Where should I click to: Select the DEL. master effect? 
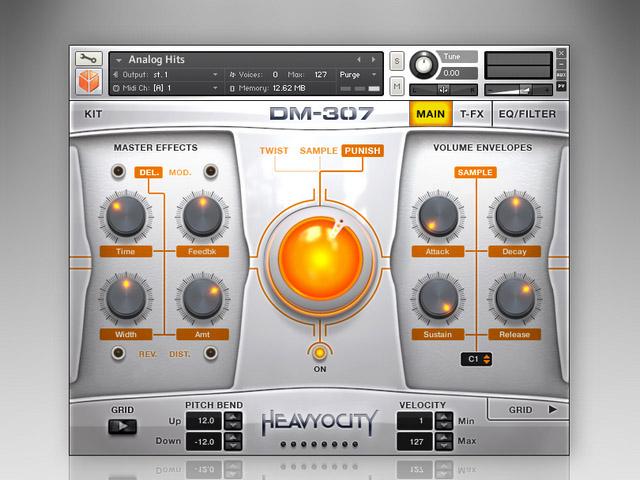point(149,173)
